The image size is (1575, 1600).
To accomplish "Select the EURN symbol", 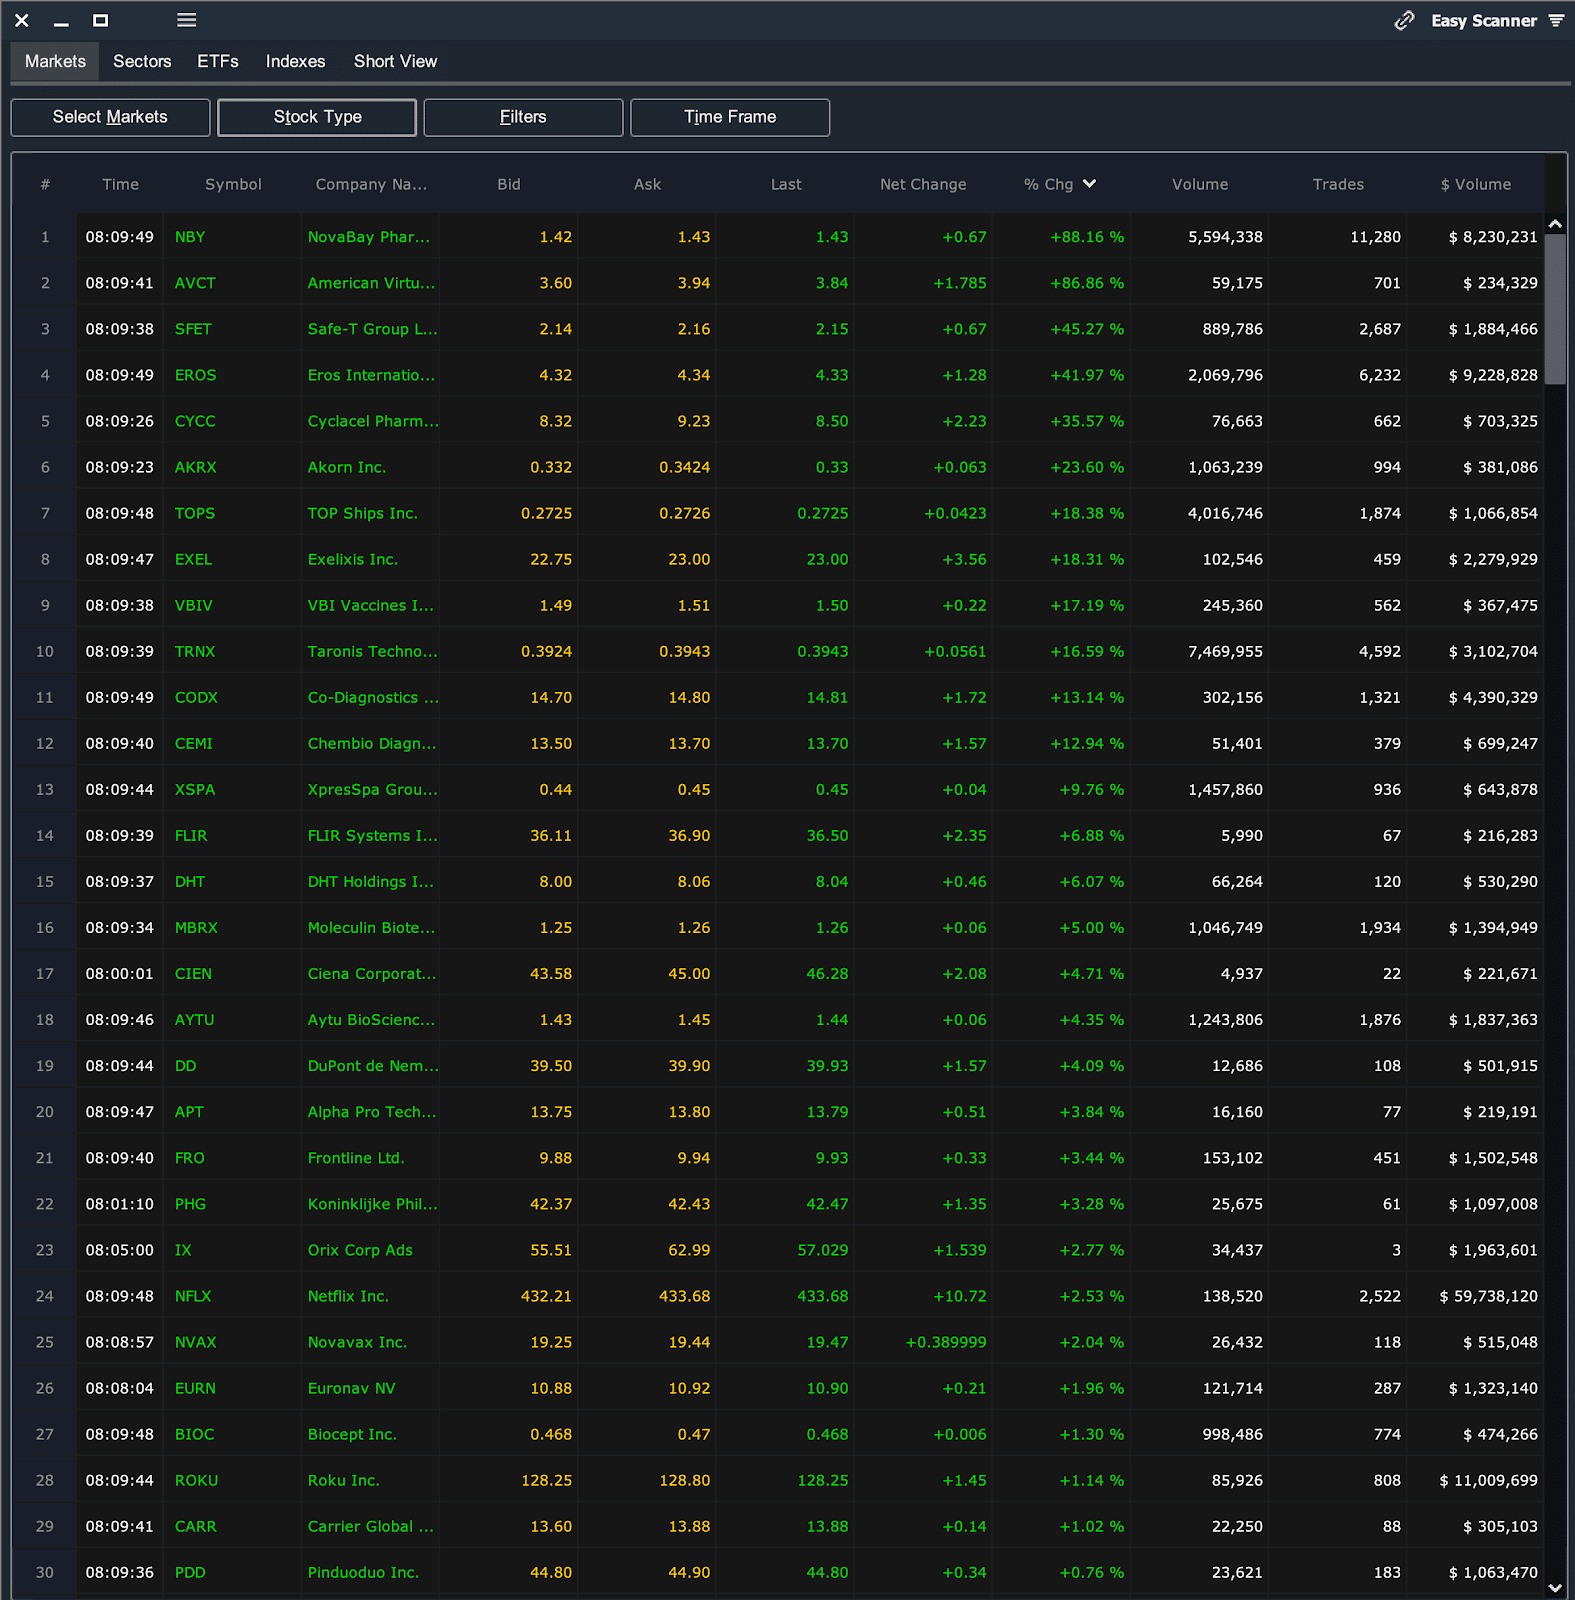I will (x=195, y=1387).
